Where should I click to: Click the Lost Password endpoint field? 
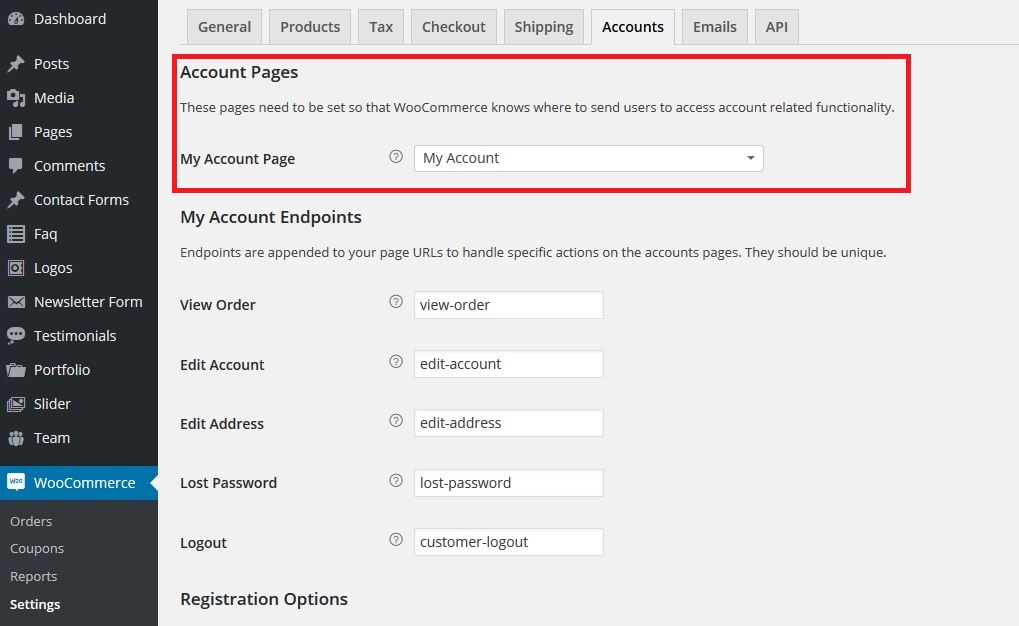click(509, 483)
